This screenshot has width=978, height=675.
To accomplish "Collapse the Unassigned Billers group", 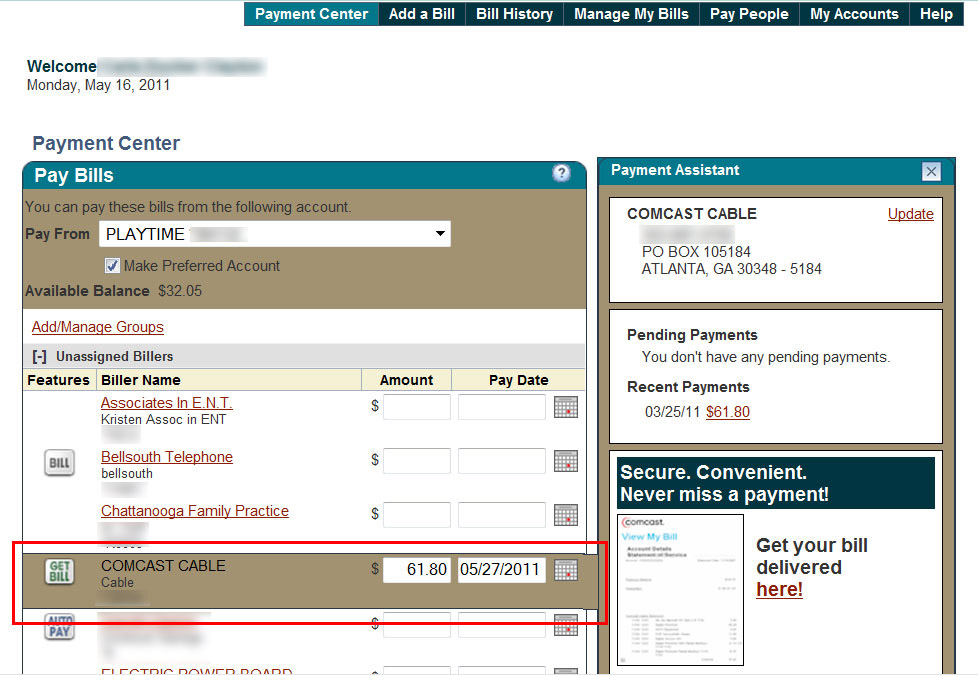I will tap(39, 356).
